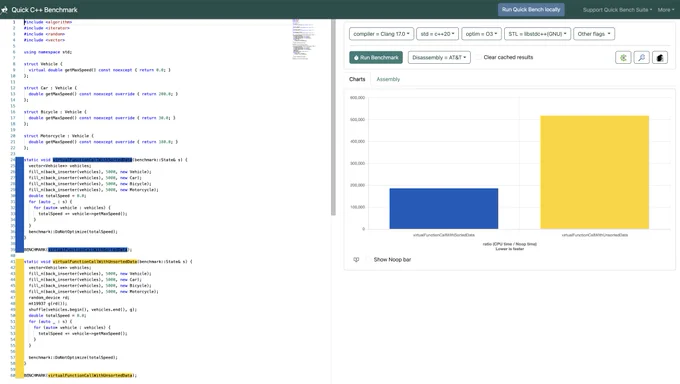Switch to the Charts tab
This screenshot has height=384, width=680.
[x=357, y=79]
